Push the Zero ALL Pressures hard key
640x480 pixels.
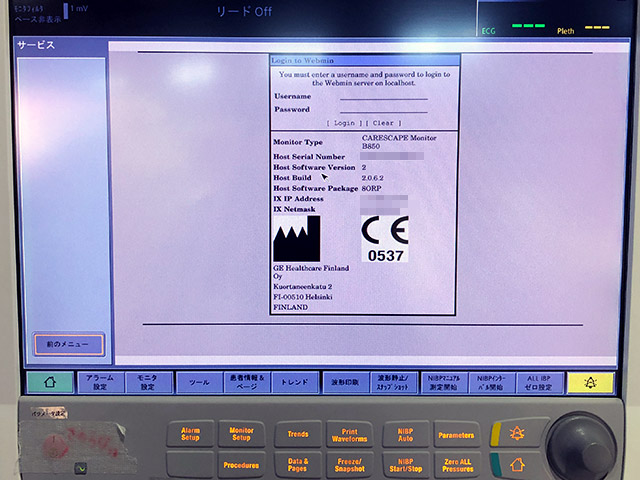click(x=457, y=465)
